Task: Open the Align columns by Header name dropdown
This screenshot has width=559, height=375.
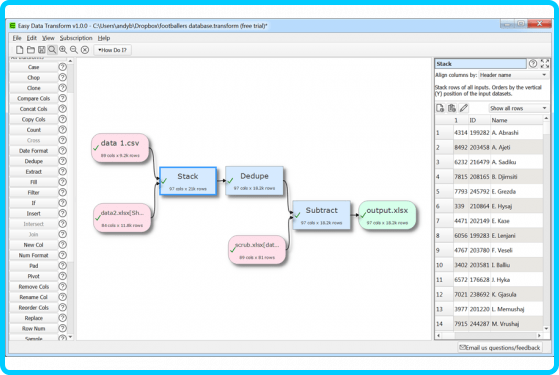Action: pyautogui.click(x=513, y=75)
